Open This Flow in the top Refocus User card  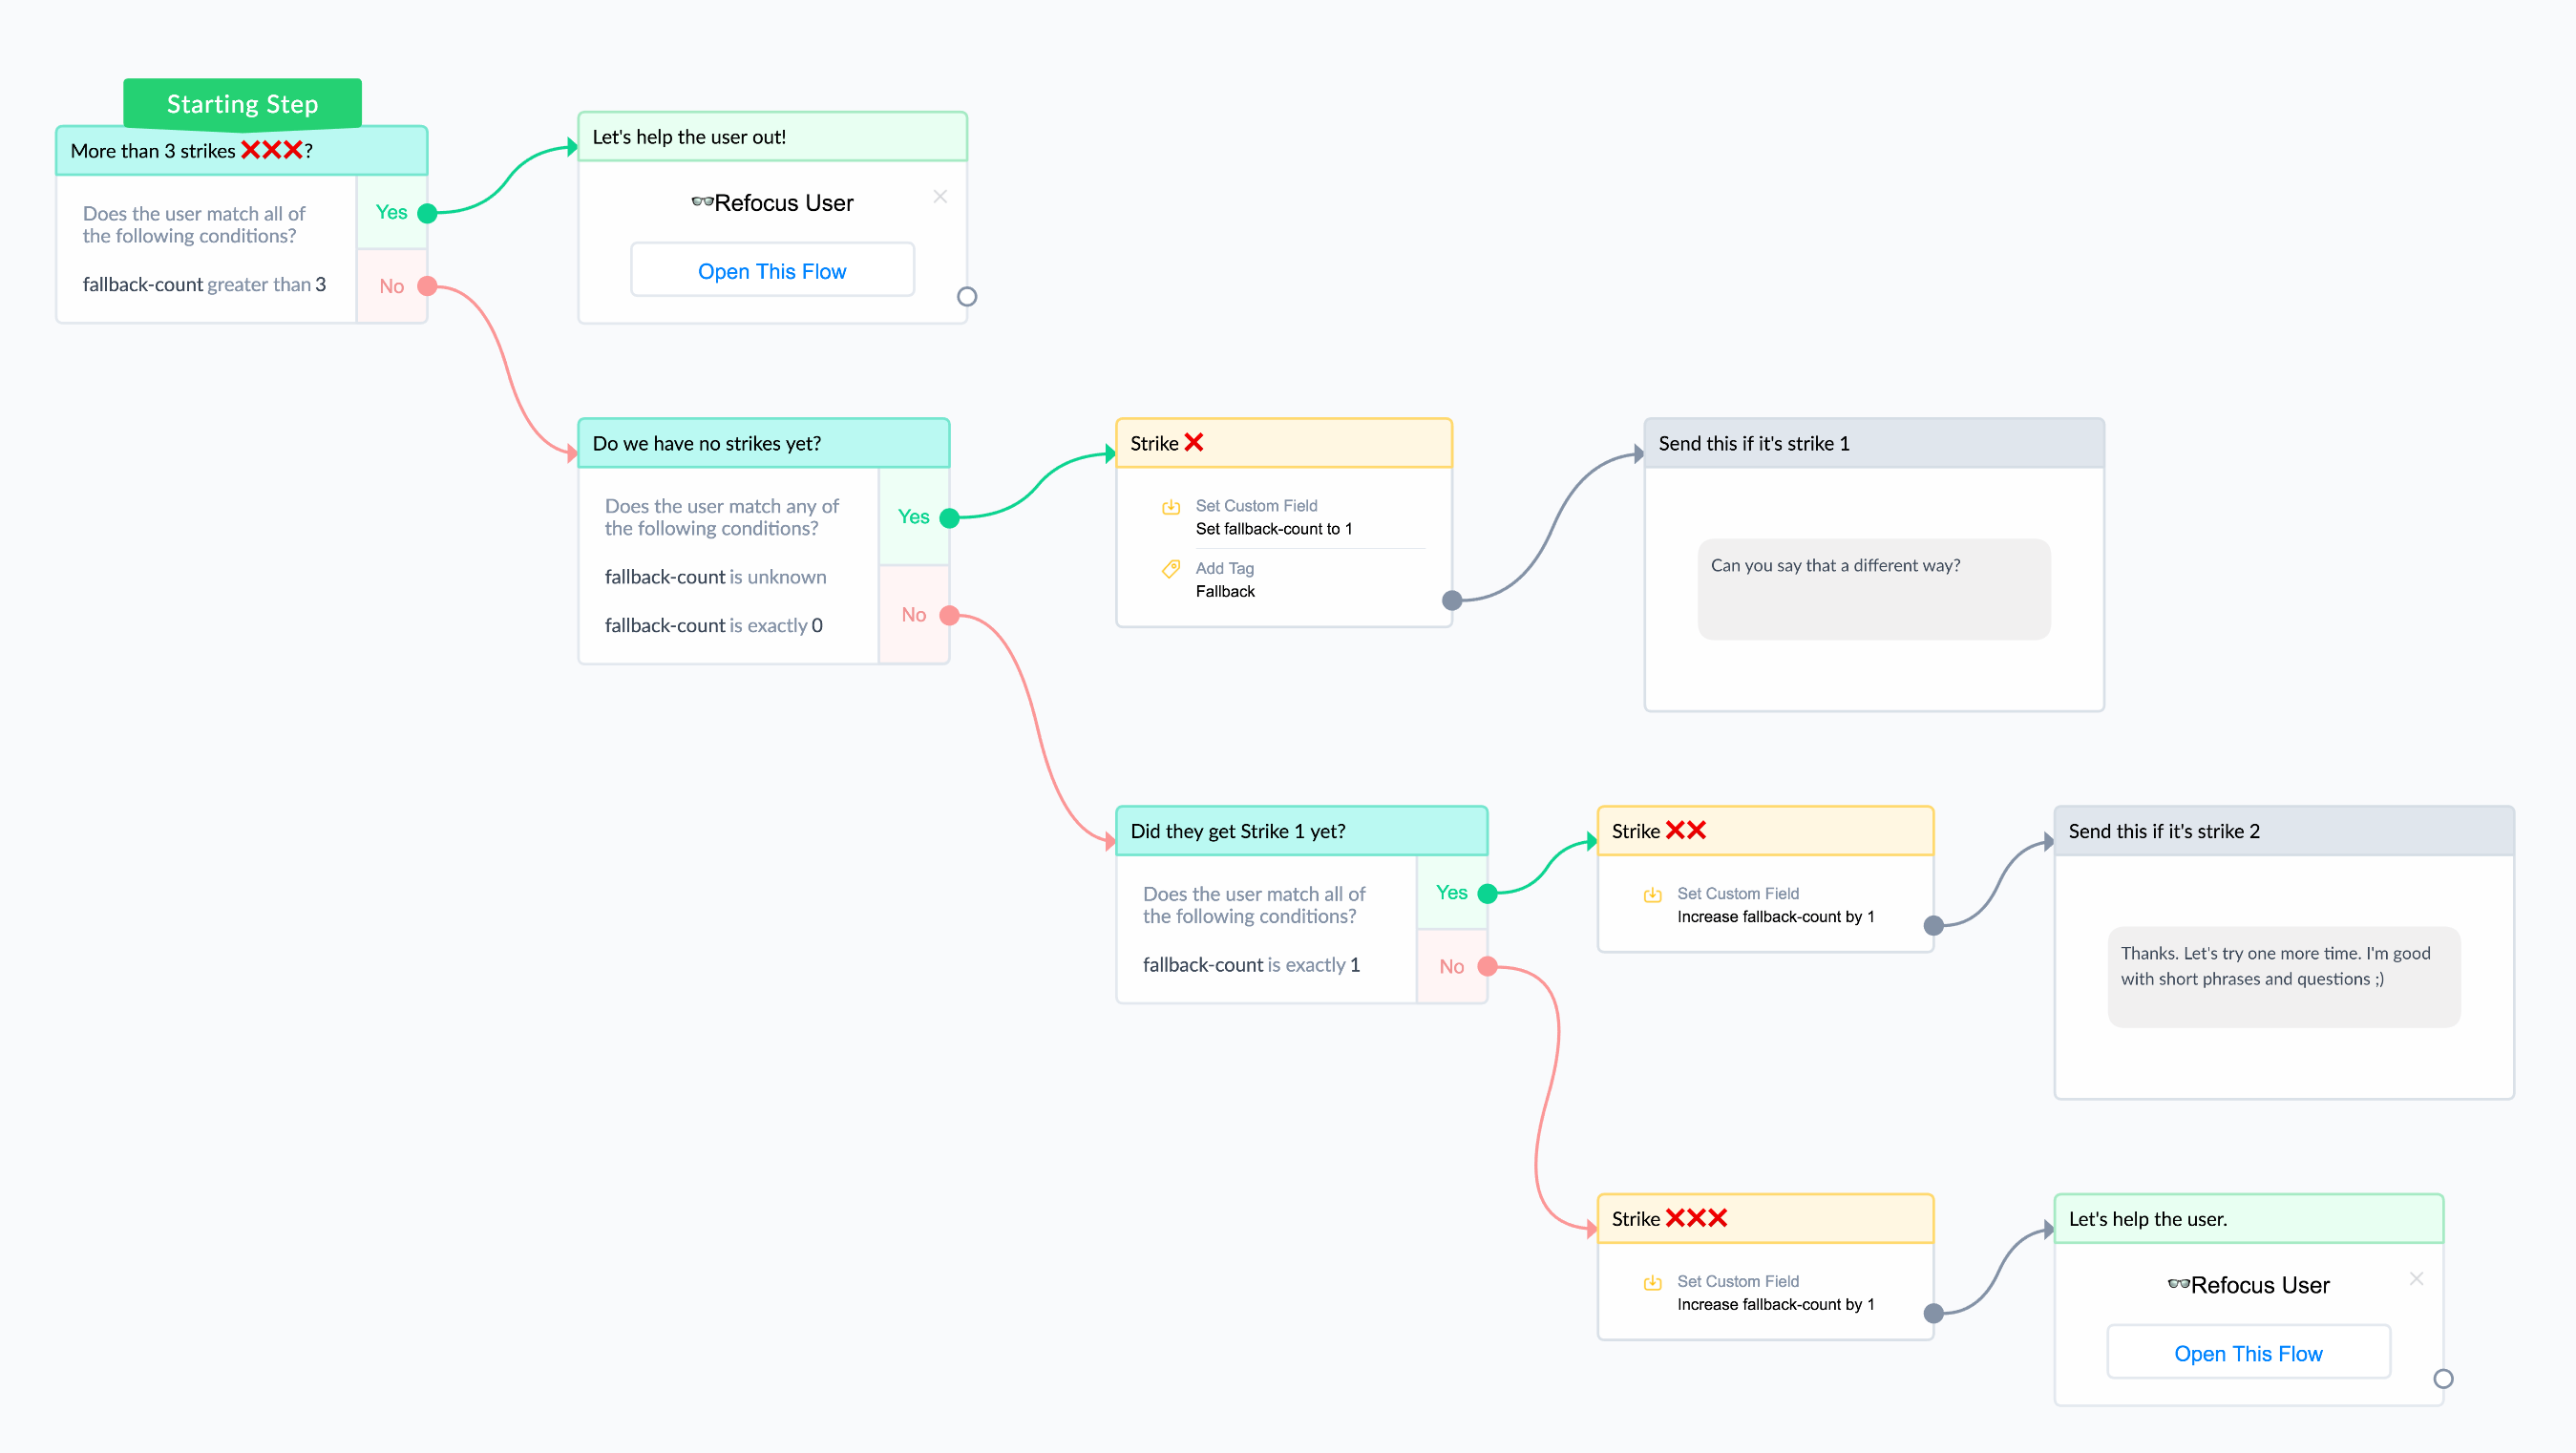click(x=772, y=271)
